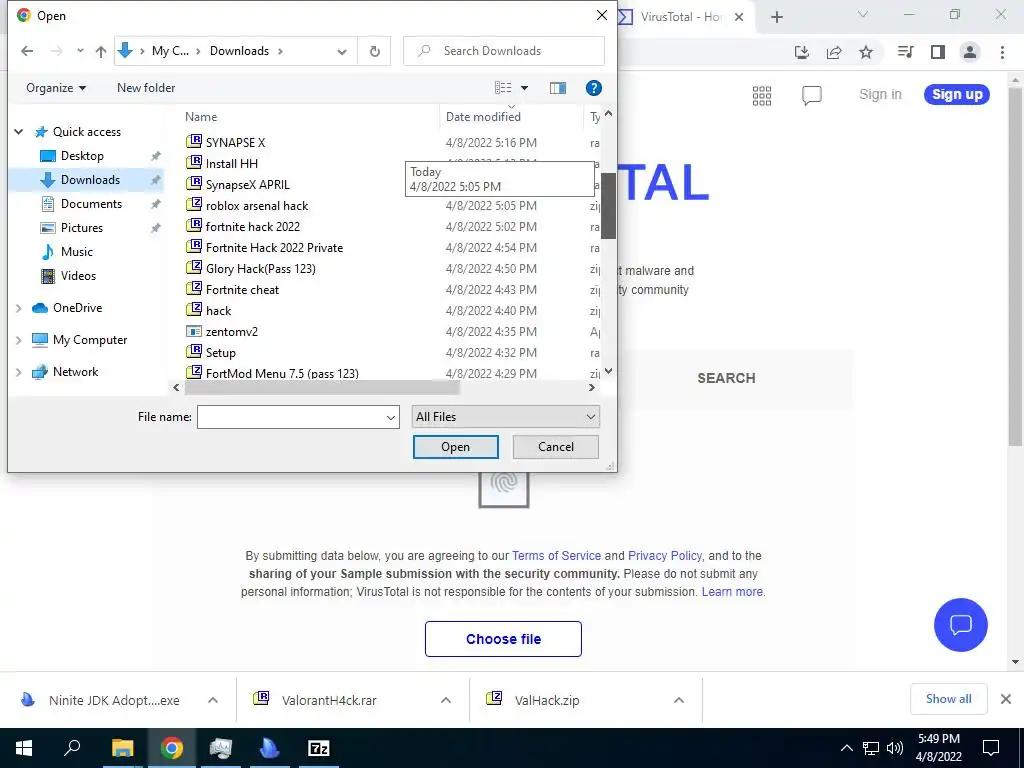Toggle the preview pane icon
The height and width of the screenshot is (768, 1024).
558,88
